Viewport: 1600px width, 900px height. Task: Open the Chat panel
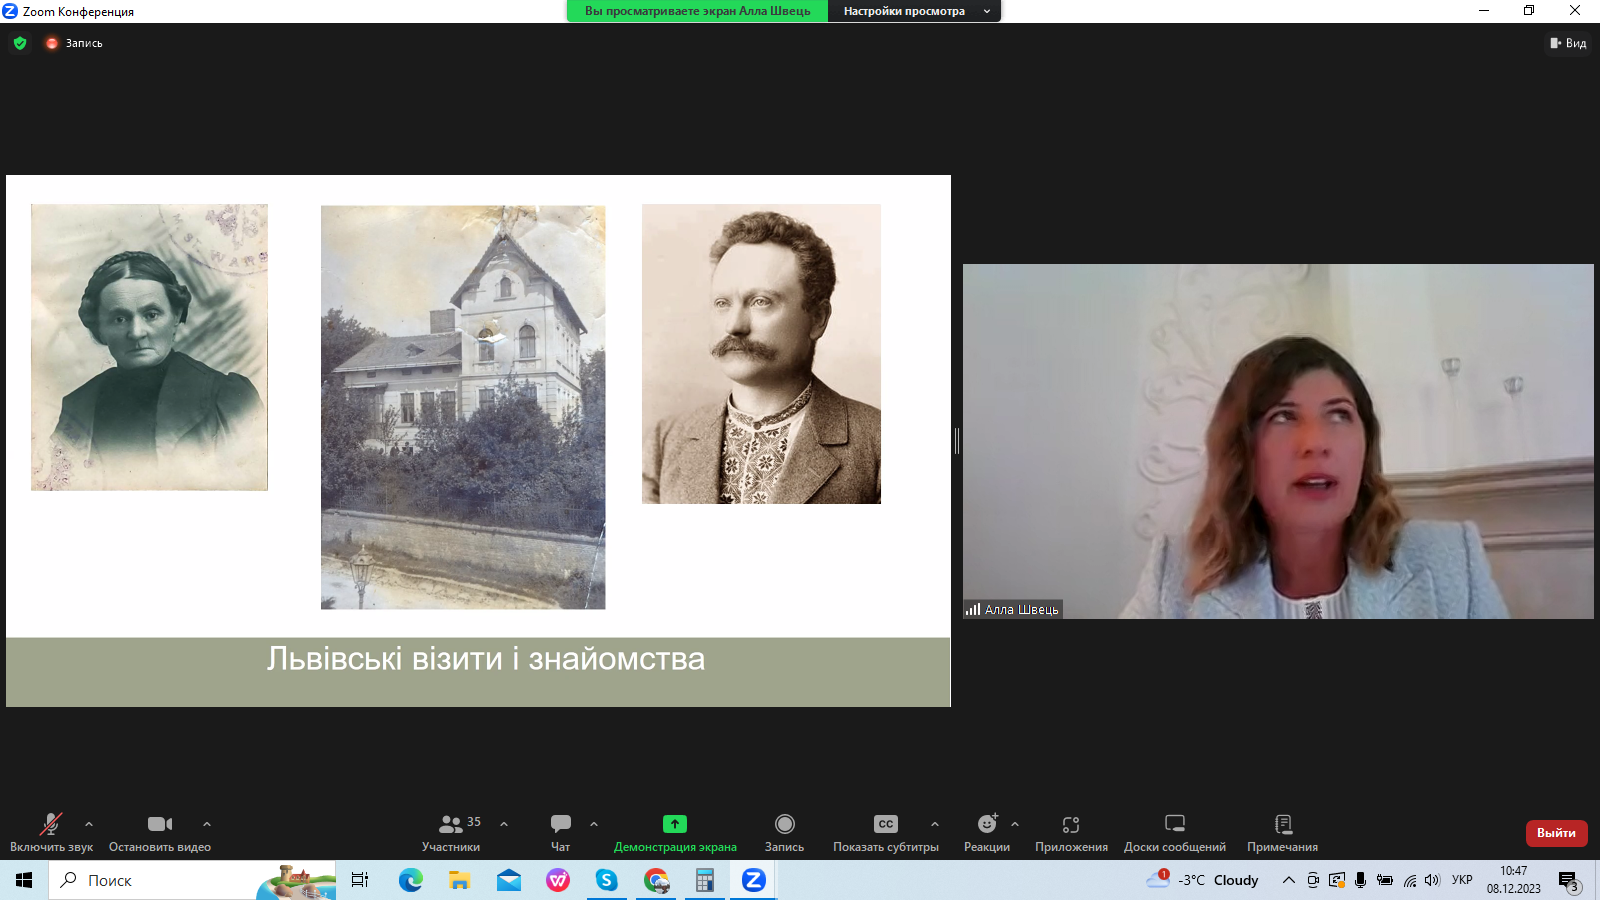pos(560,825)
